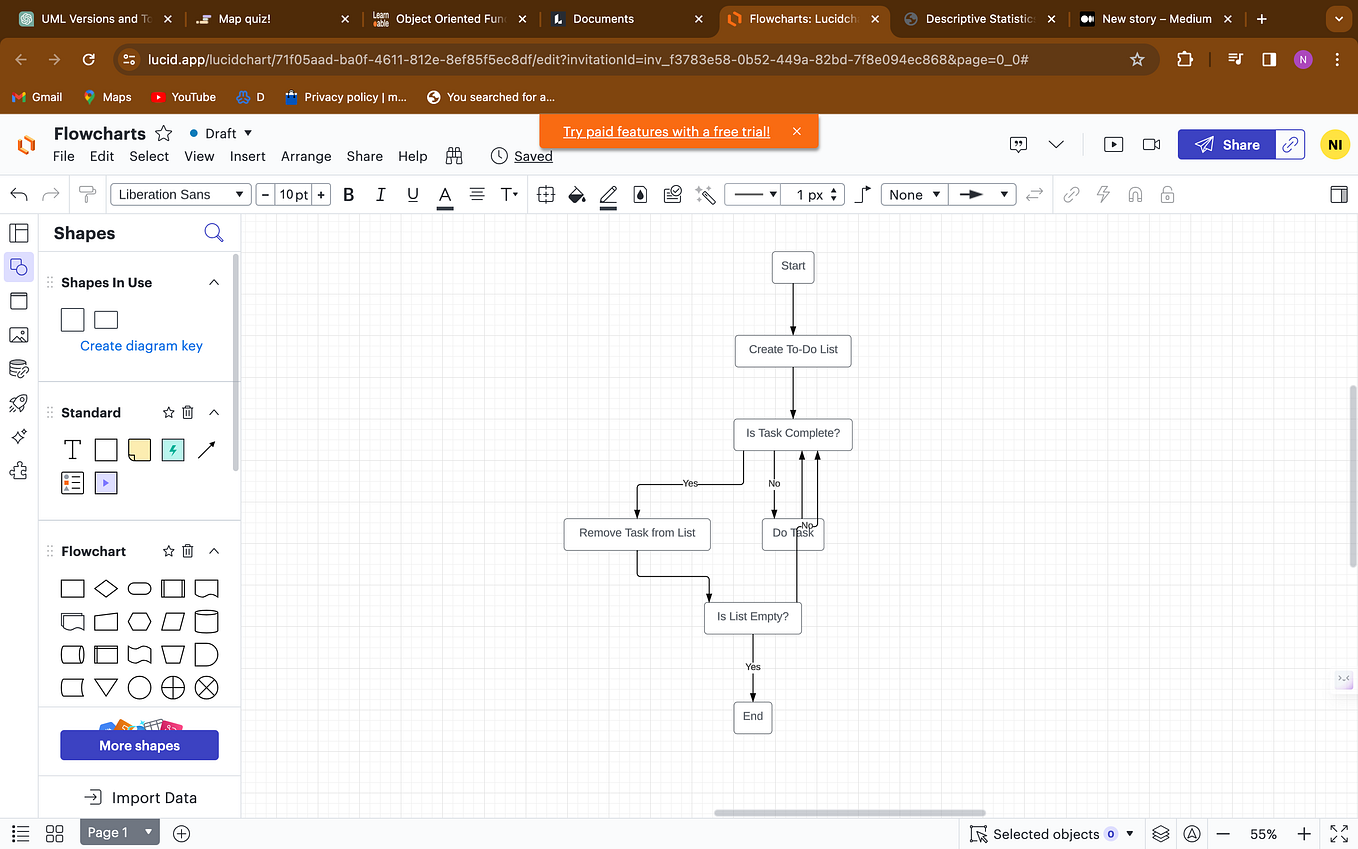Open the fill color tool
Screen dimensions: 1358x849
click(x=576, y=194)
